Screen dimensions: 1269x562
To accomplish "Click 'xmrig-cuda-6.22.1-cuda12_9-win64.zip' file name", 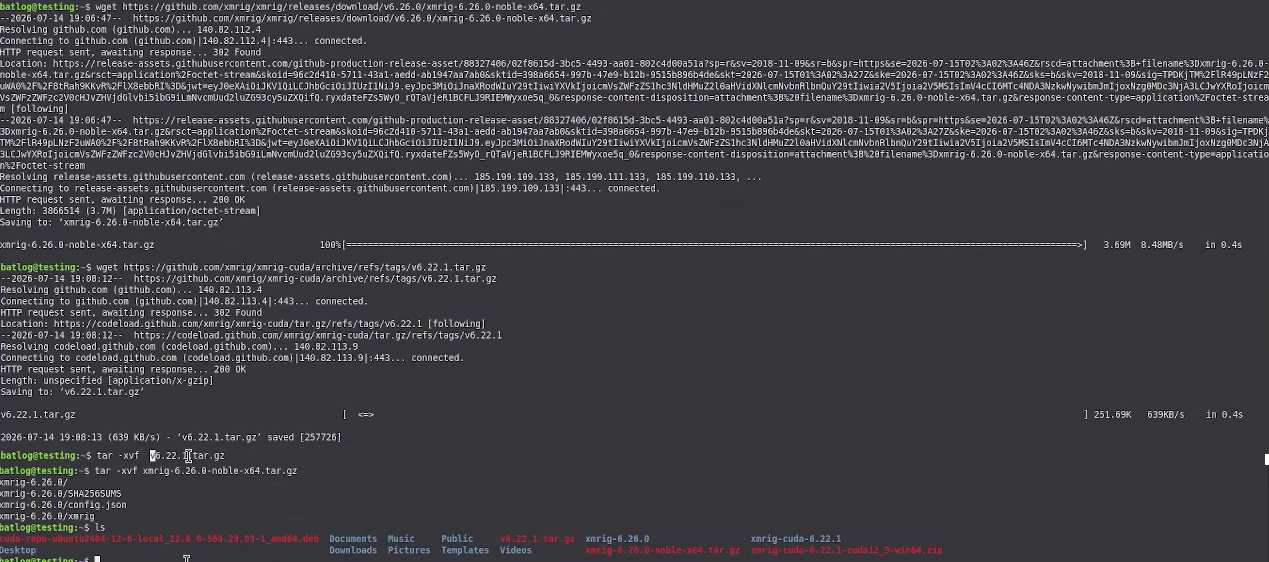I will [x=846, y=550].
